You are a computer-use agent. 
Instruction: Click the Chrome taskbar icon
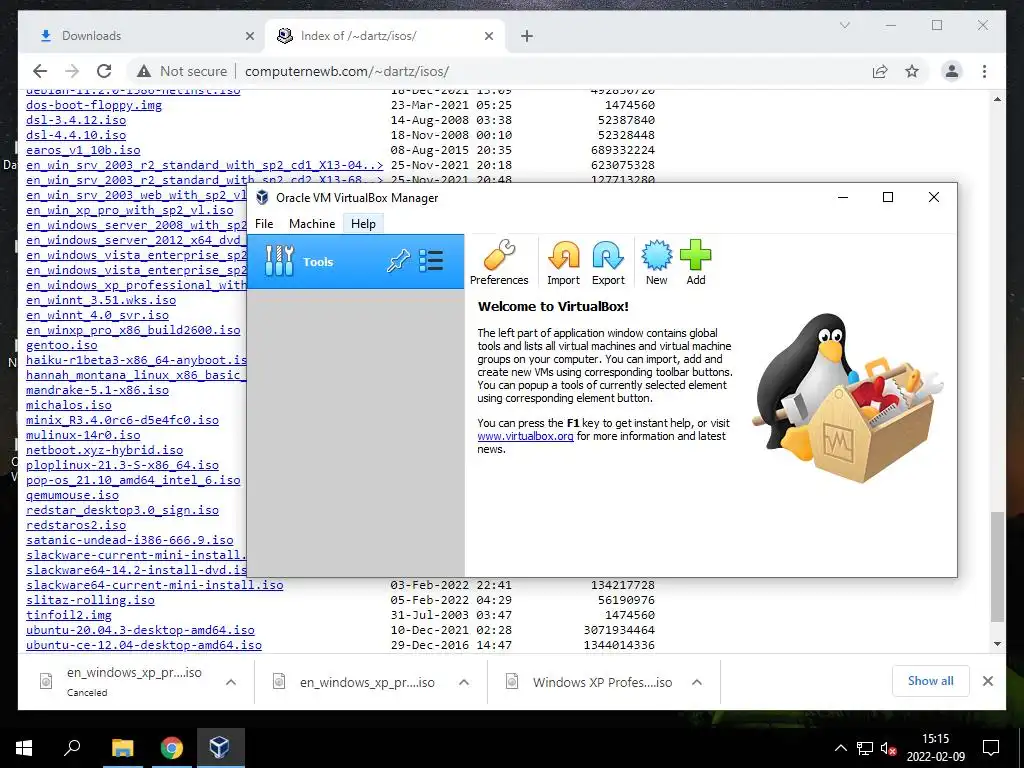pyautogui.click(x=171, y=748)
